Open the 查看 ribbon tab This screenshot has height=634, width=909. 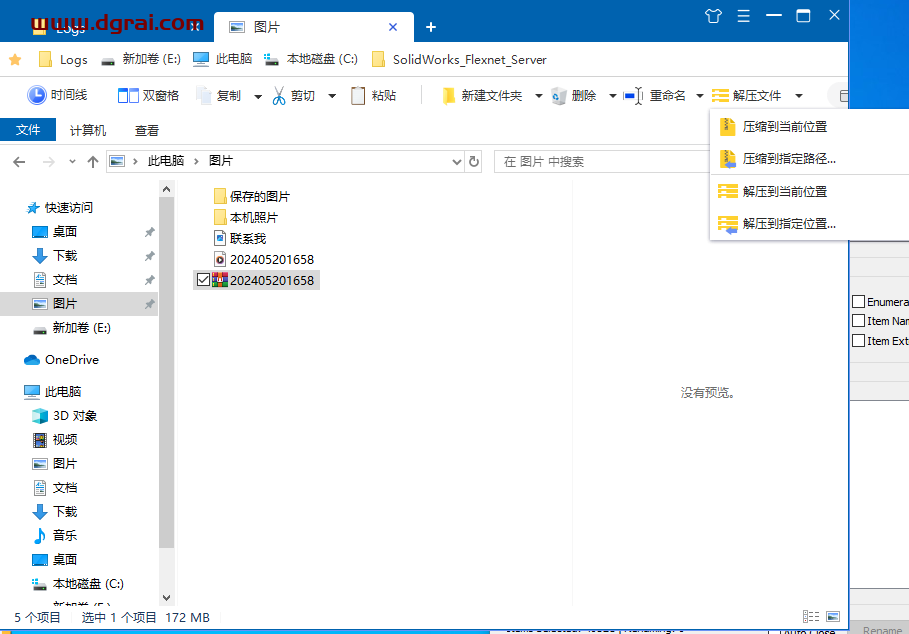[x=147, y=130]
